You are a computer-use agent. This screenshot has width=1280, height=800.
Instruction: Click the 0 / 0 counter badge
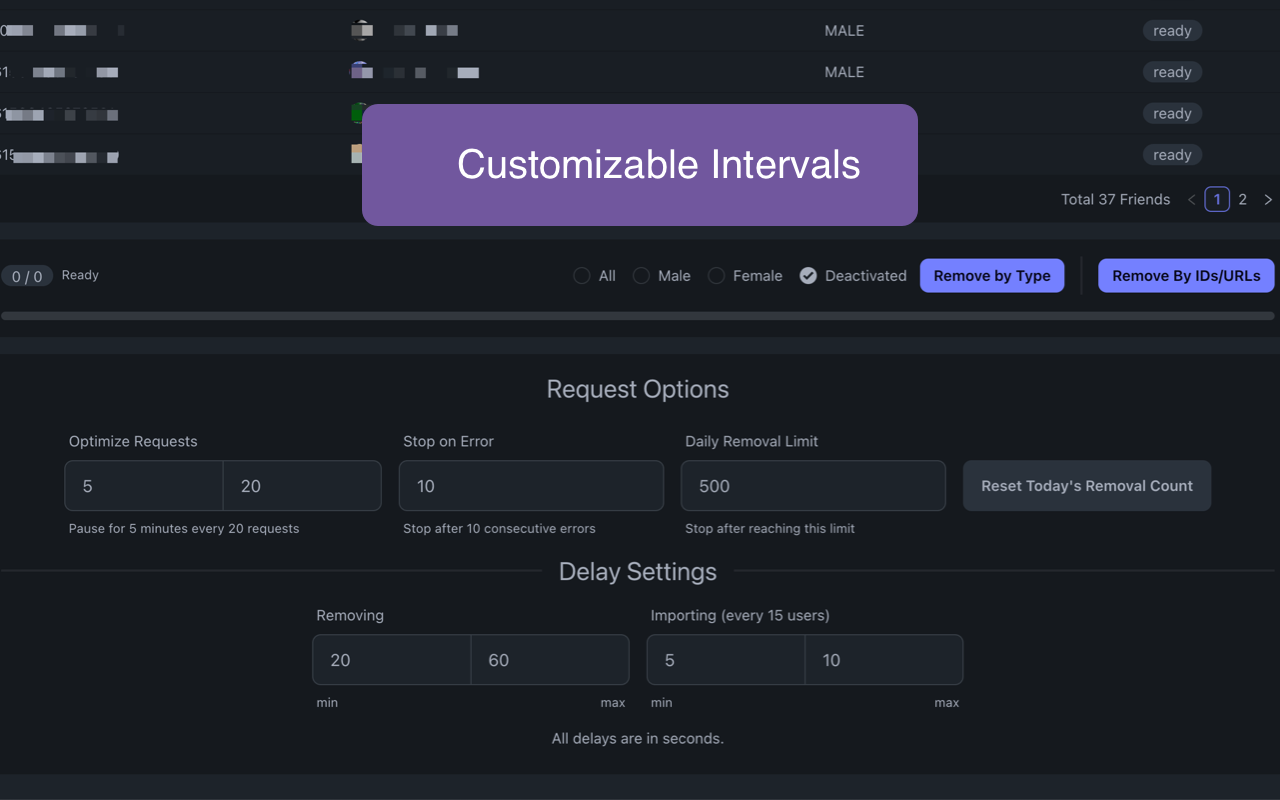pyautogui.click(x=27, y=276)
